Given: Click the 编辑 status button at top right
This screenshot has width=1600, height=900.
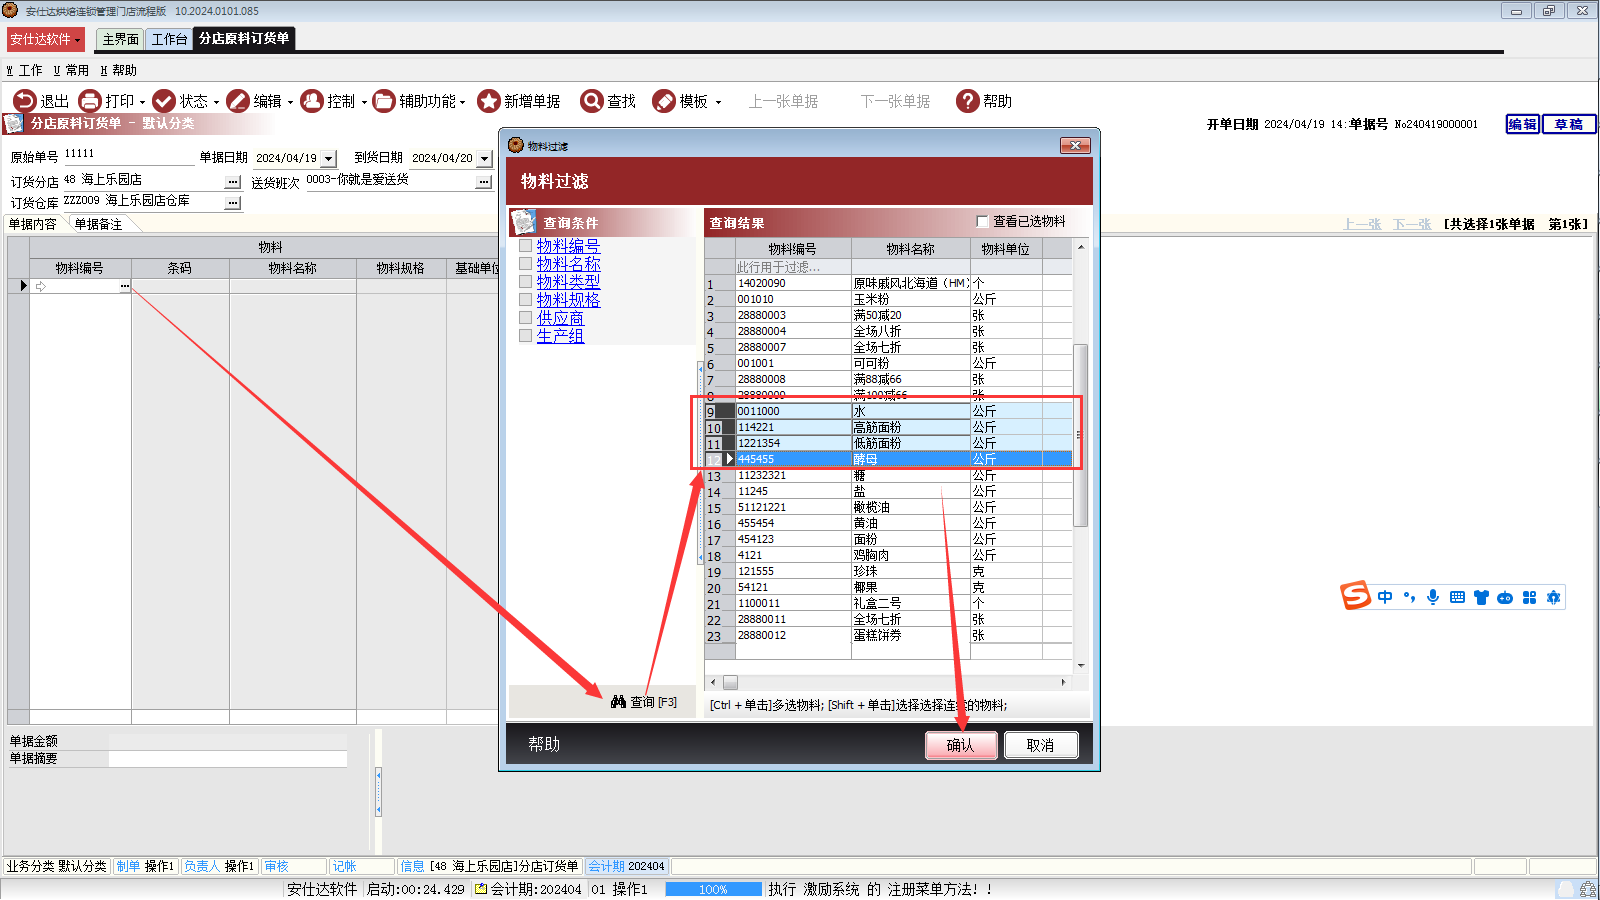Looking at the screenshot, I should click(x=1523, y=124).
